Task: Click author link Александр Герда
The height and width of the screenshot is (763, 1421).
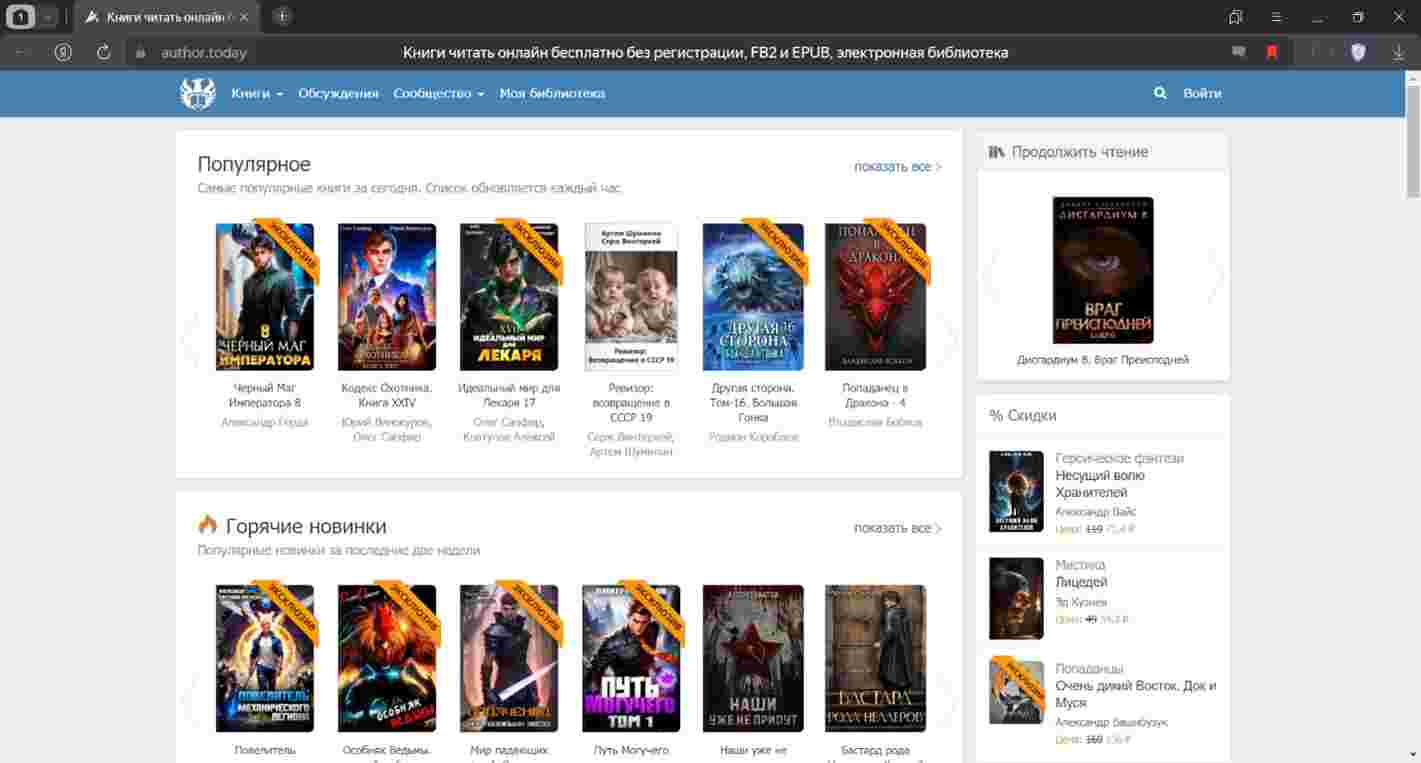Action: click(x=265, y=422)
